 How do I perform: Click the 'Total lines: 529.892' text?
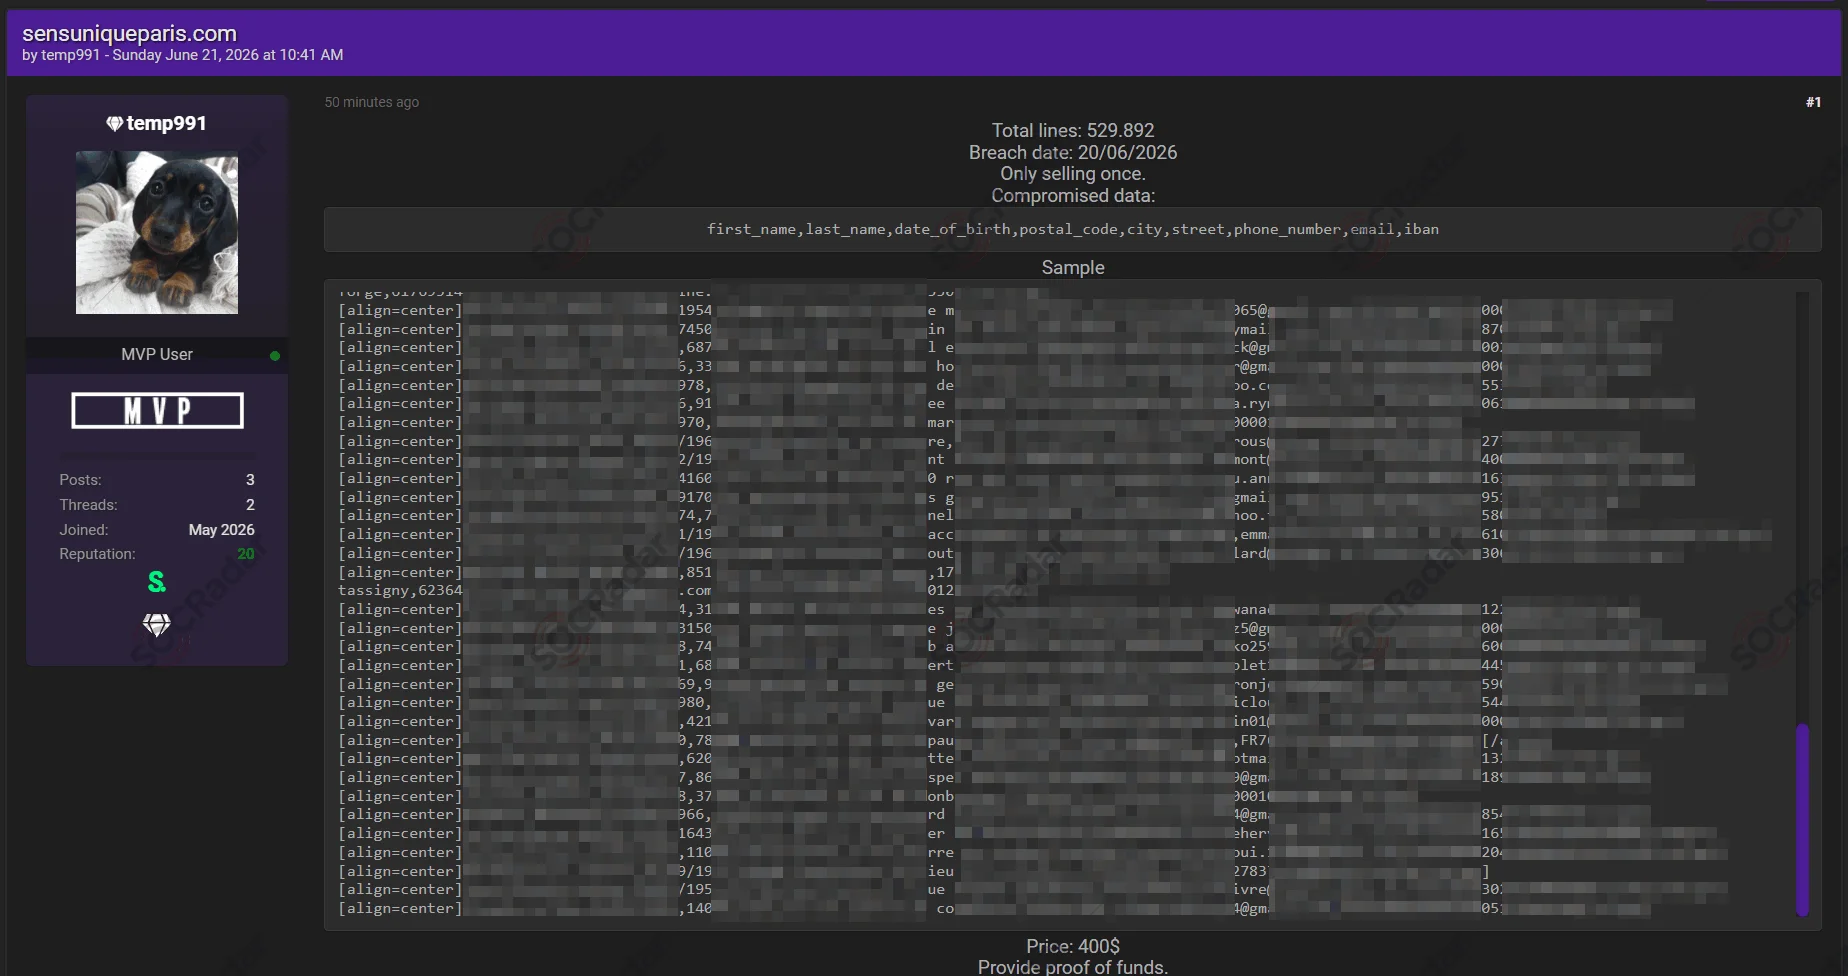(x=1072, y=130)
